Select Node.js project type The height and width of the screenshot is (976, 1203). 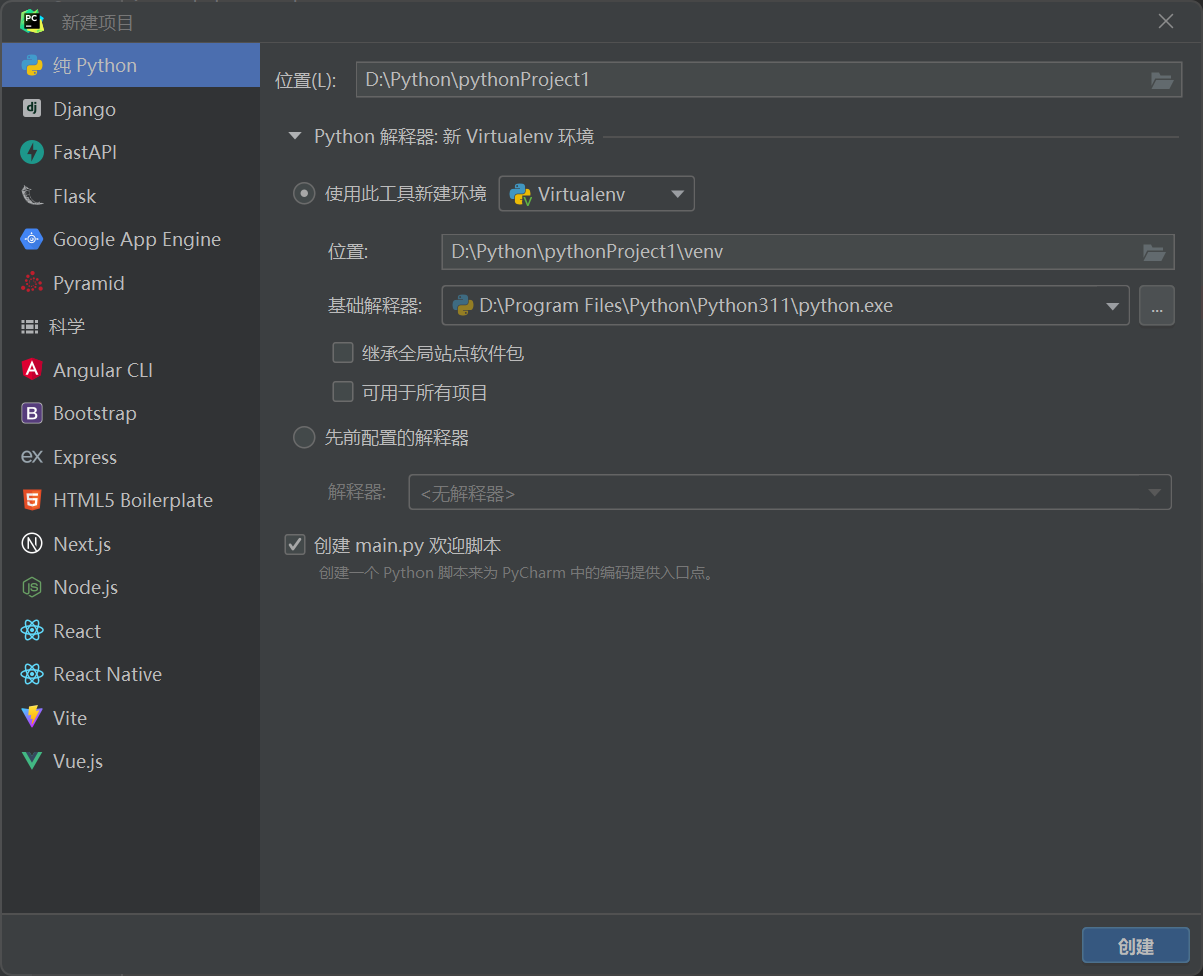pos(131,587)
